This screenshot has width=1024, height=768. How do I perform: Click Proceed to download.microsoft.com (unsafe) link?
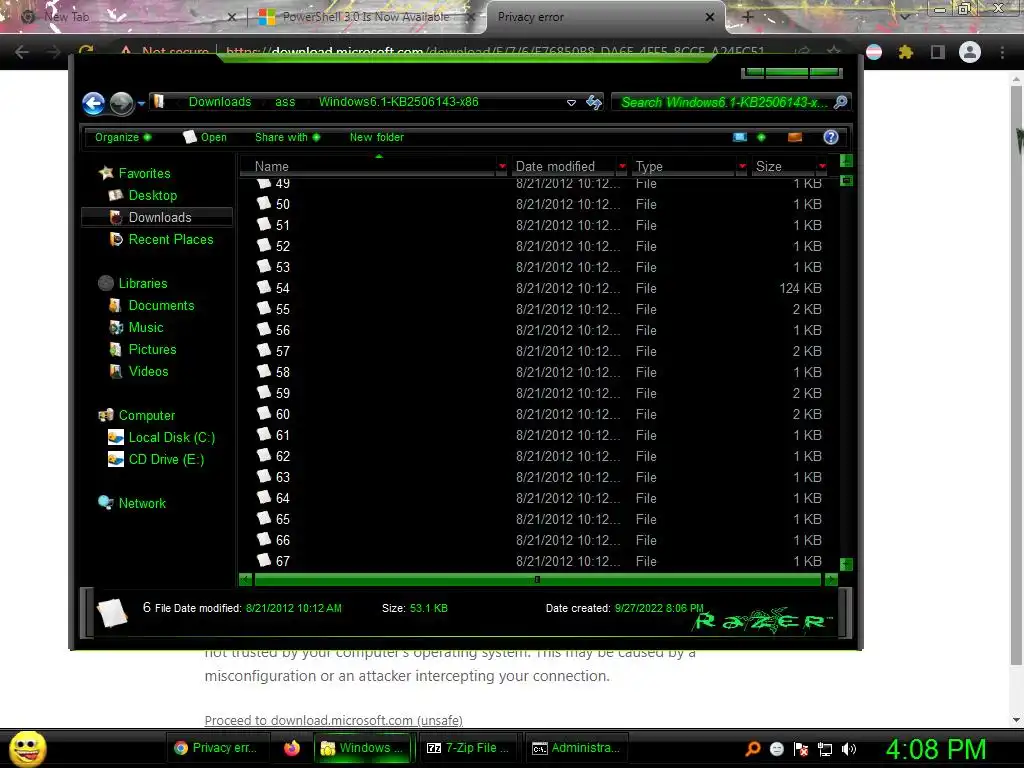click(333, 720)
